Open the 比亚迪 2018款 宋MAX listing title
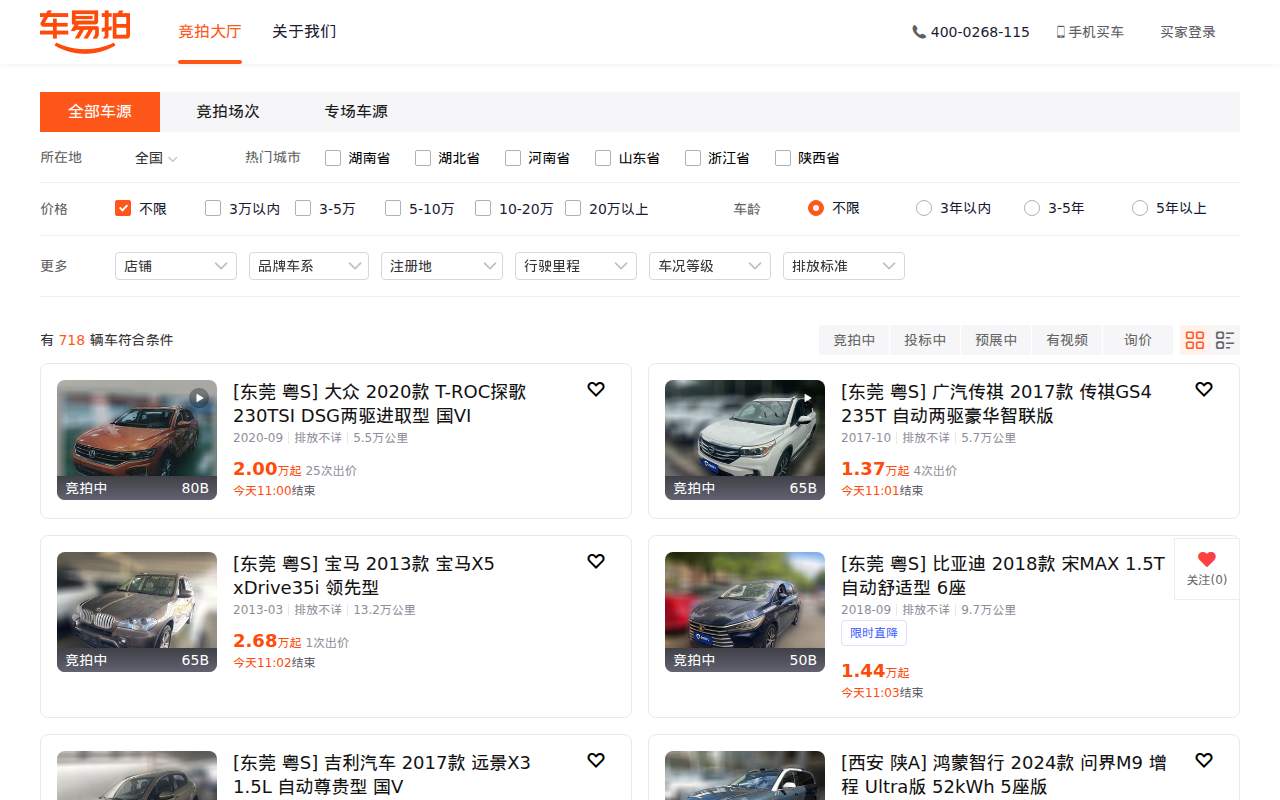The width and height of the screenshot is (1280, 800). [1003, 576]
